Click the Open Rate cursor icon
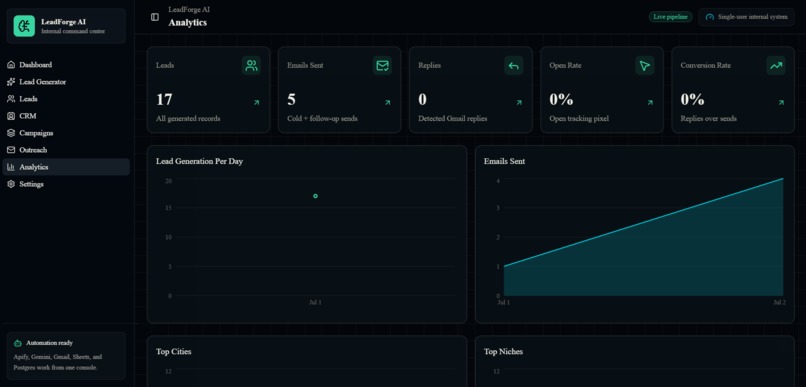This screenshot has width=806, height=387. tap(645, 66)
